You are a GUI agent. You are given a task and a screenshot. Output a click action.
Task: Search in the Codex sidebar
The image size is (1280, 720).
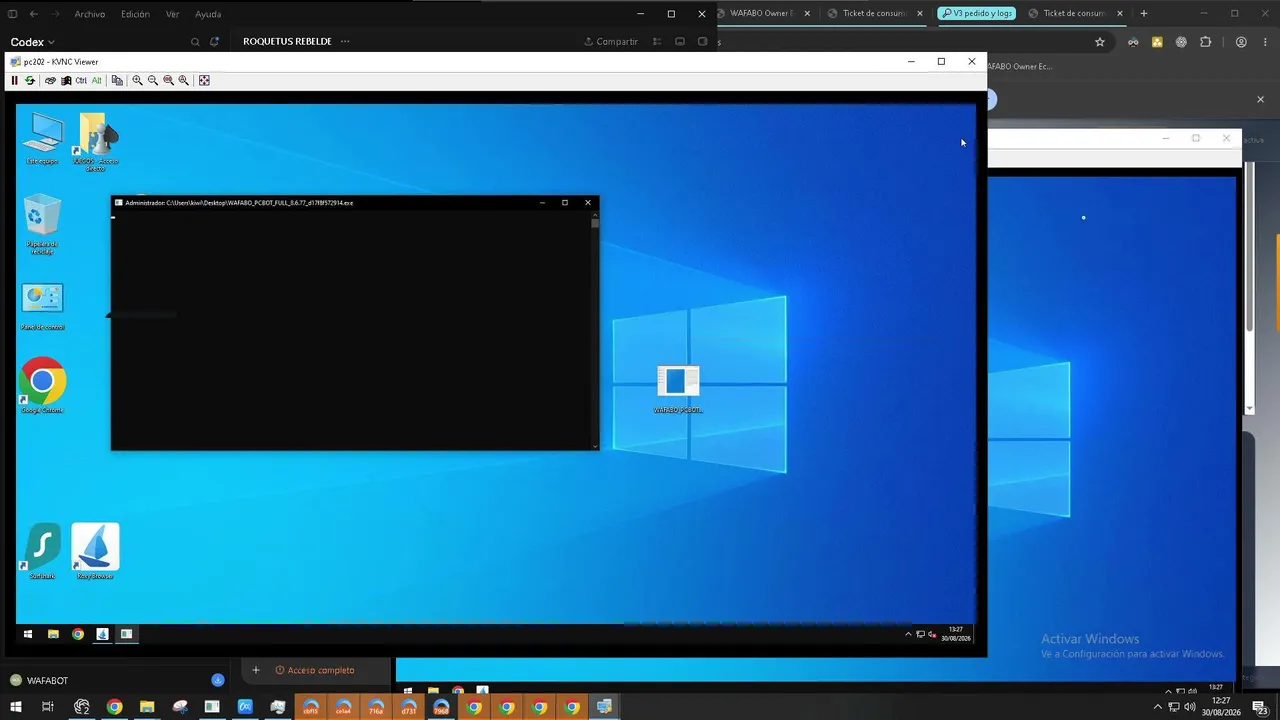pyautogui.click(x=196, y=42)
